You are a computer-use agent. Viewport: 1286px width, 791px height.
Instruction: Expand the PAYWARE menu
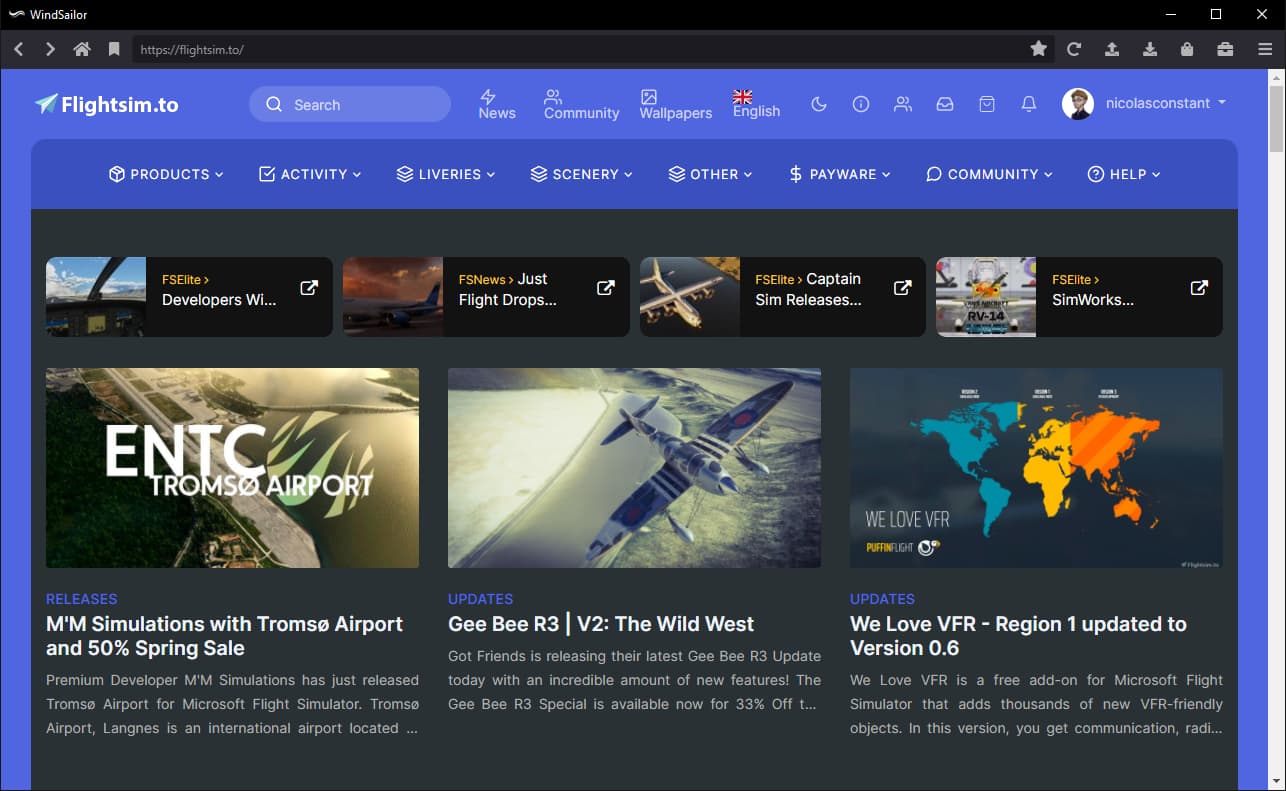click(840, 174)
